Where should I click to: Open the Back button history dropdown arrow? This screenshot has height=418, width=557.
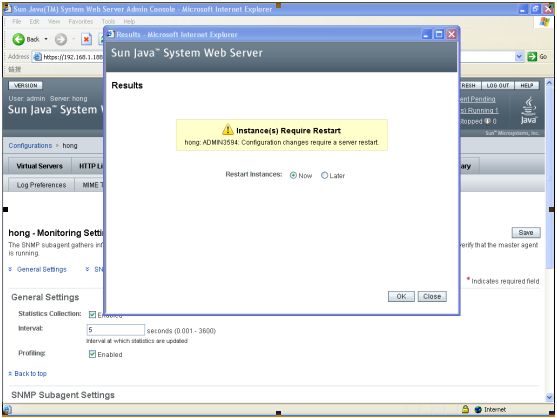(46, 39)
